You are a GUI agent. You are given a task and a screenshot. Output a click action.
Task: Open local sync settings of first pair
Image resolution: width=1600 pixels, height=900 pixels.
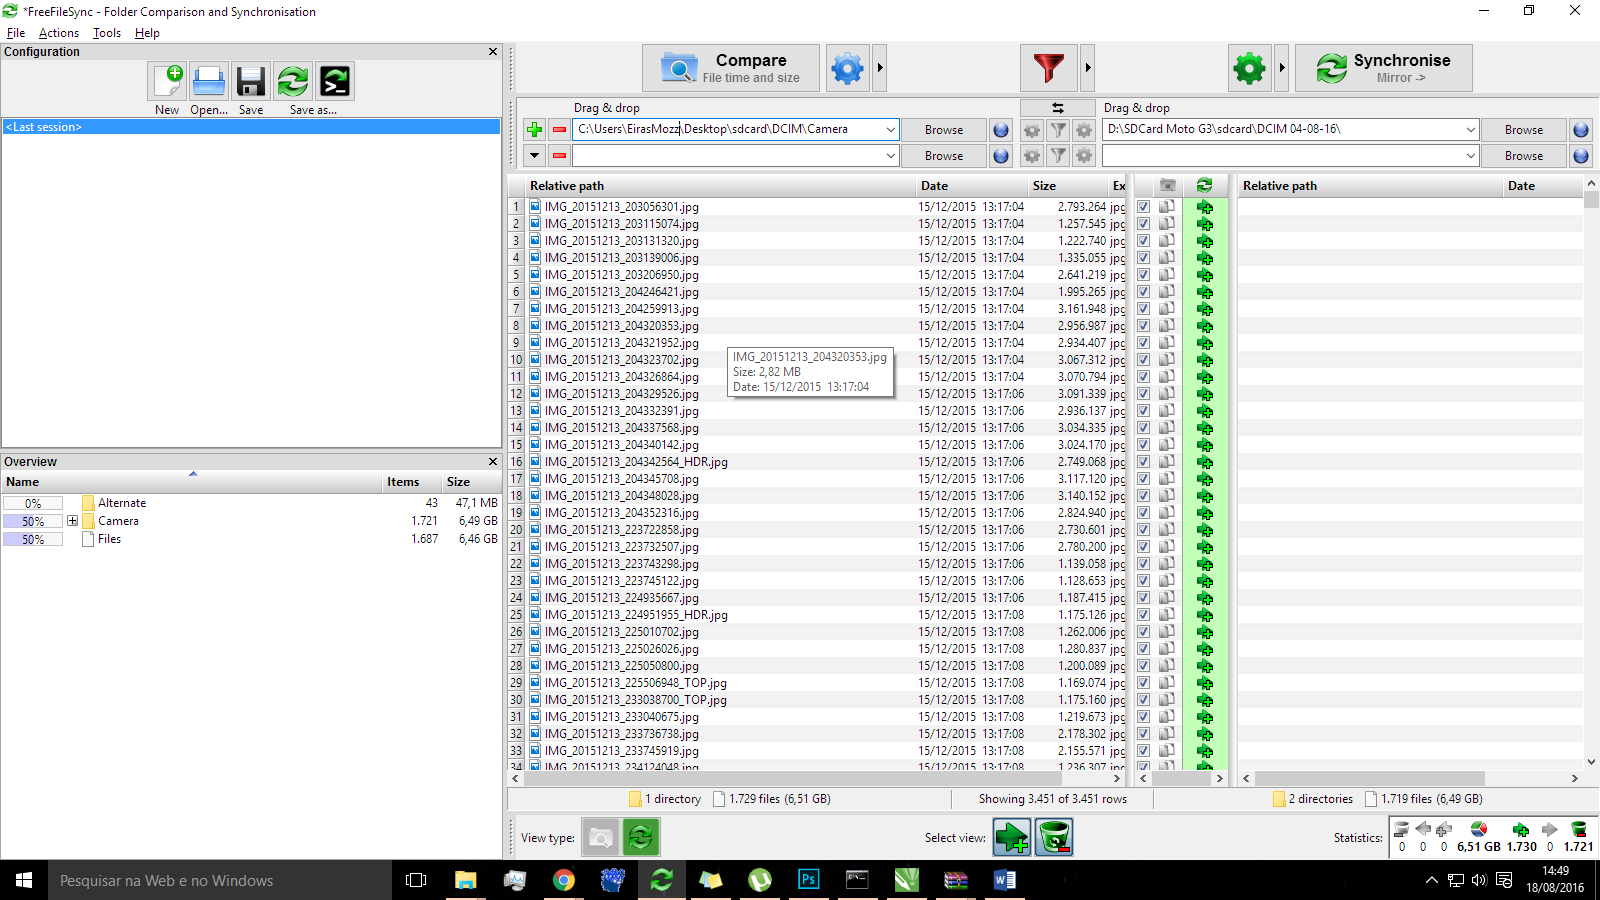coord(1083,130)
